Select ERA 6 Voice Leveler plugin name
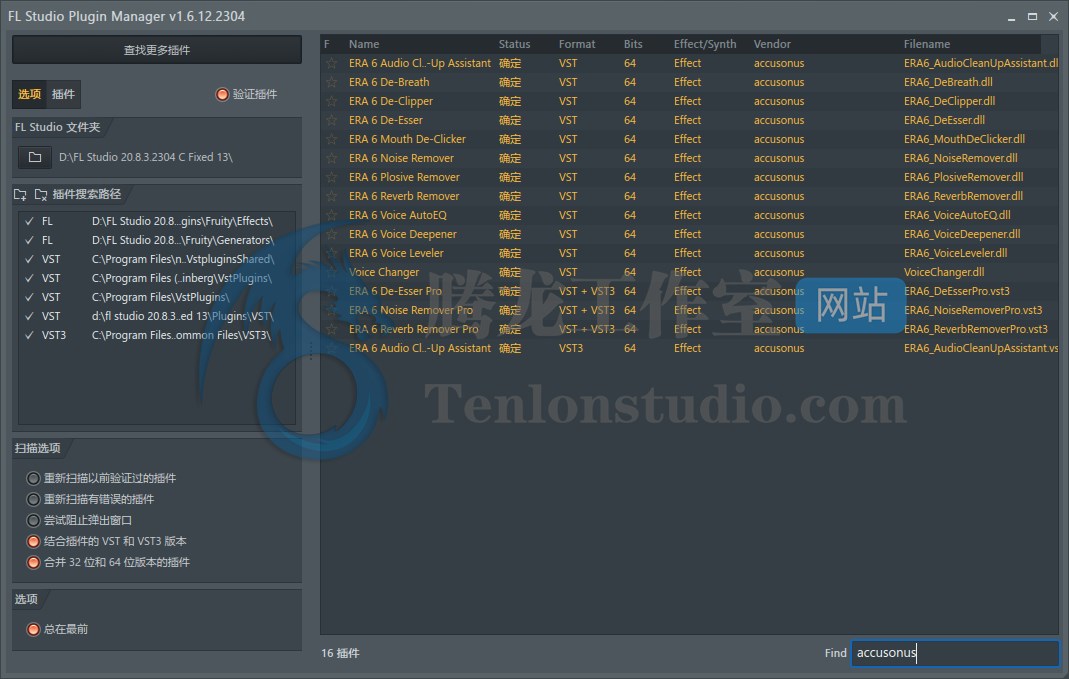The image size is (1069, 679). (x=396, y=254)
